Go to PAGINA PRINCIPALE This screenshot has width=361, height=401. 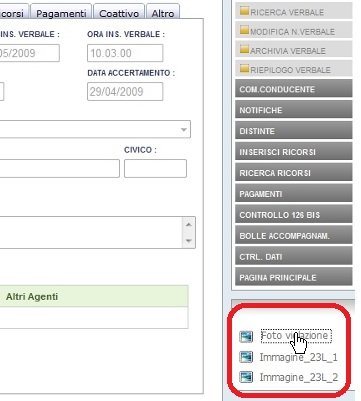coord(293,277)
